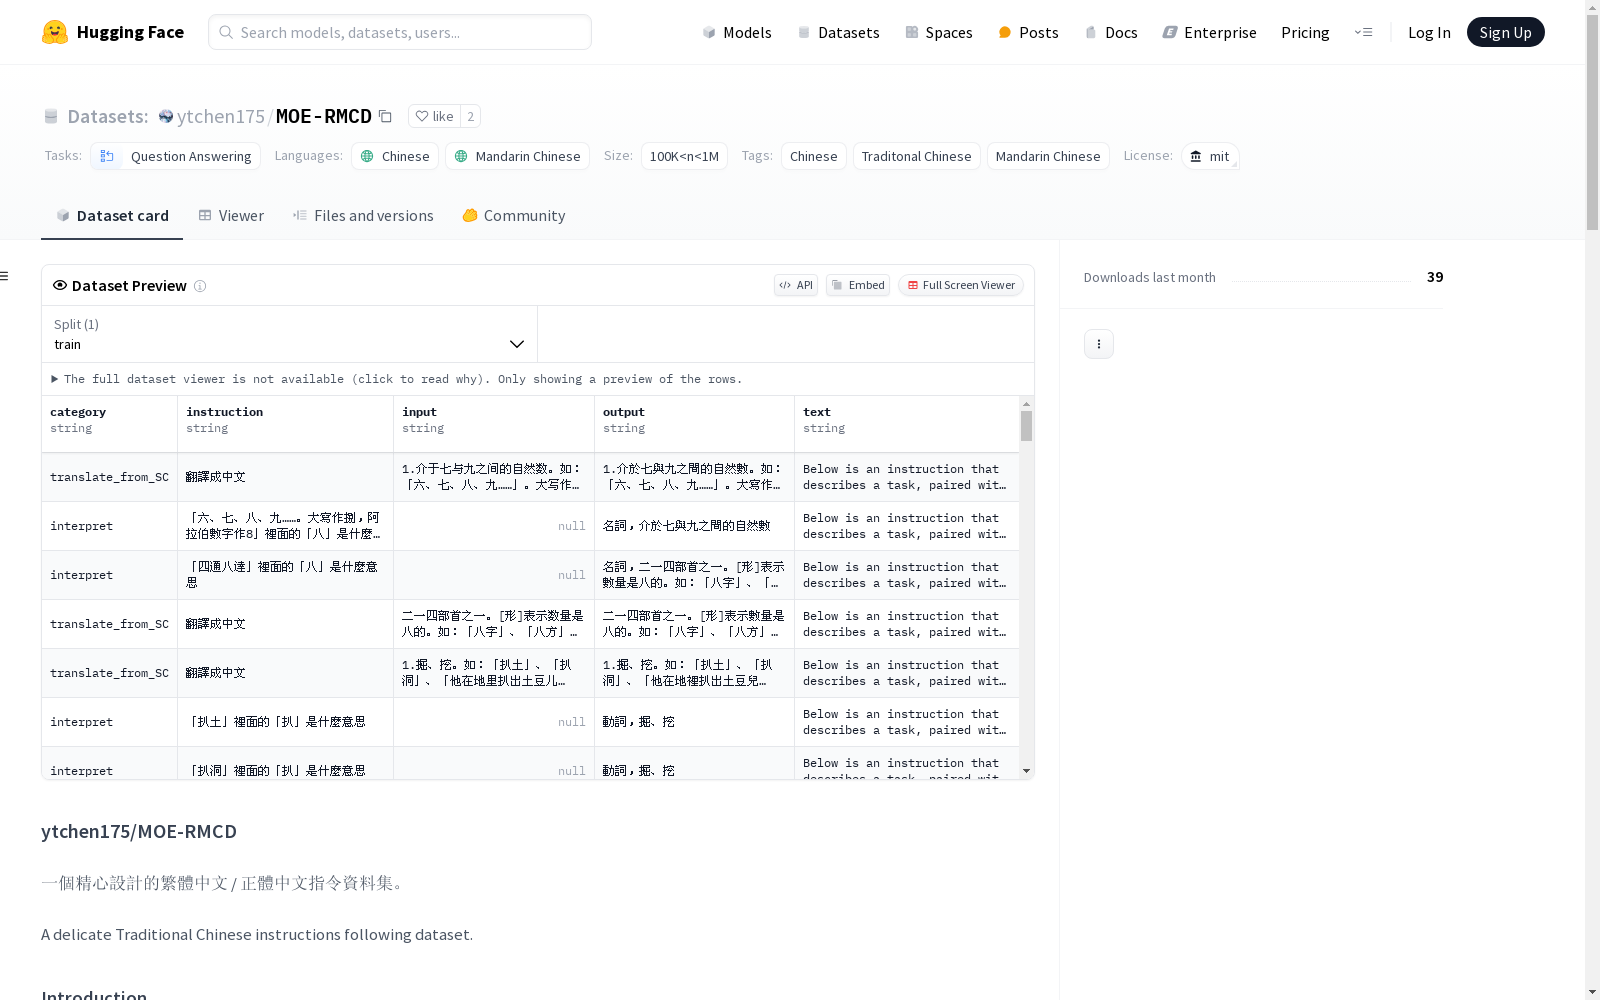
Task: Open the API button in preview
Action: (796, 285)
